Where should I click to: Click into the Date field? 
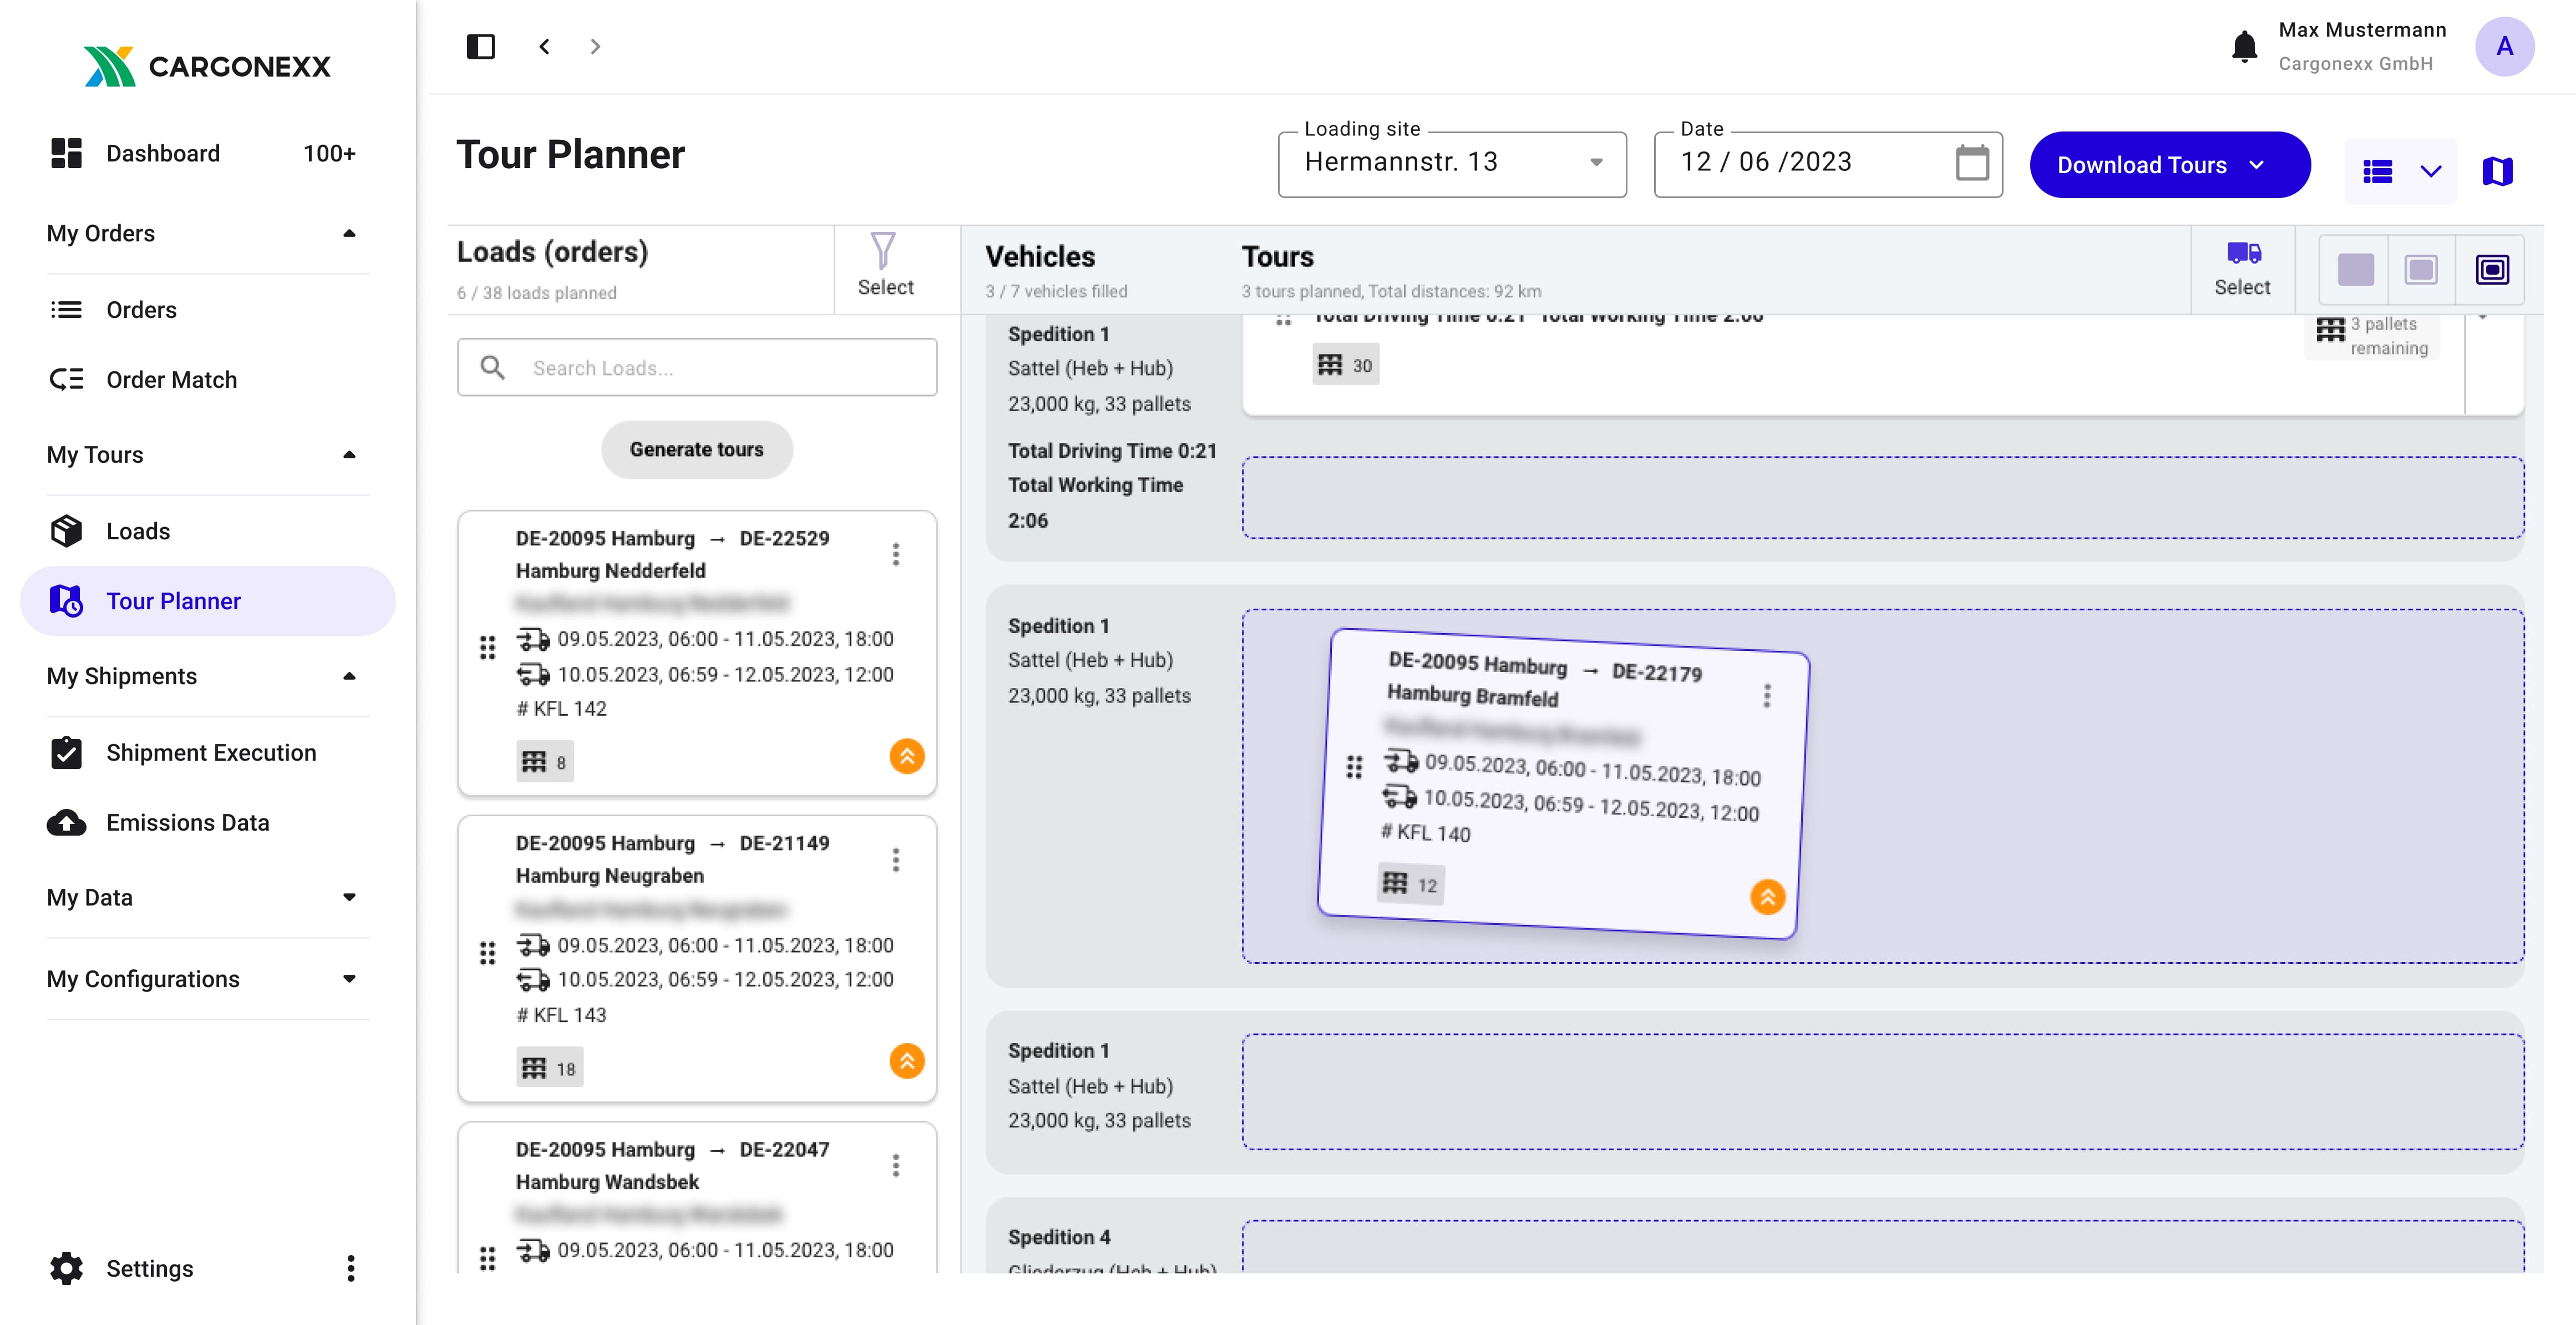point(1828,164)
